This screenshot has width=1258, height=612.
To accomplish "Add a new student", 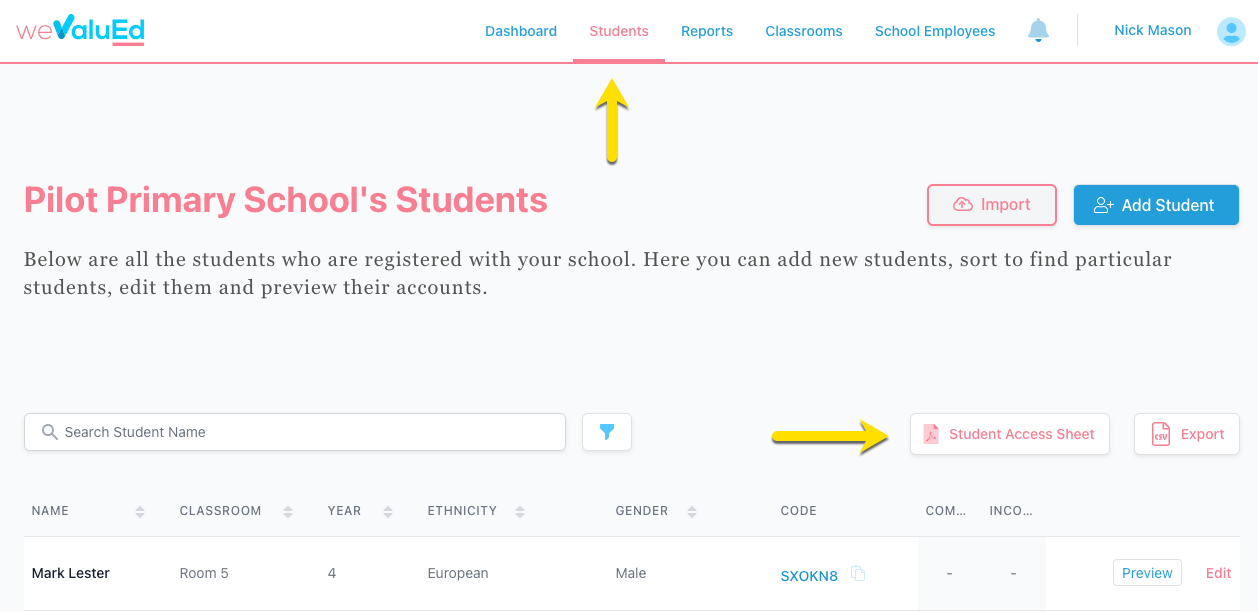I will pos(1156,205).
